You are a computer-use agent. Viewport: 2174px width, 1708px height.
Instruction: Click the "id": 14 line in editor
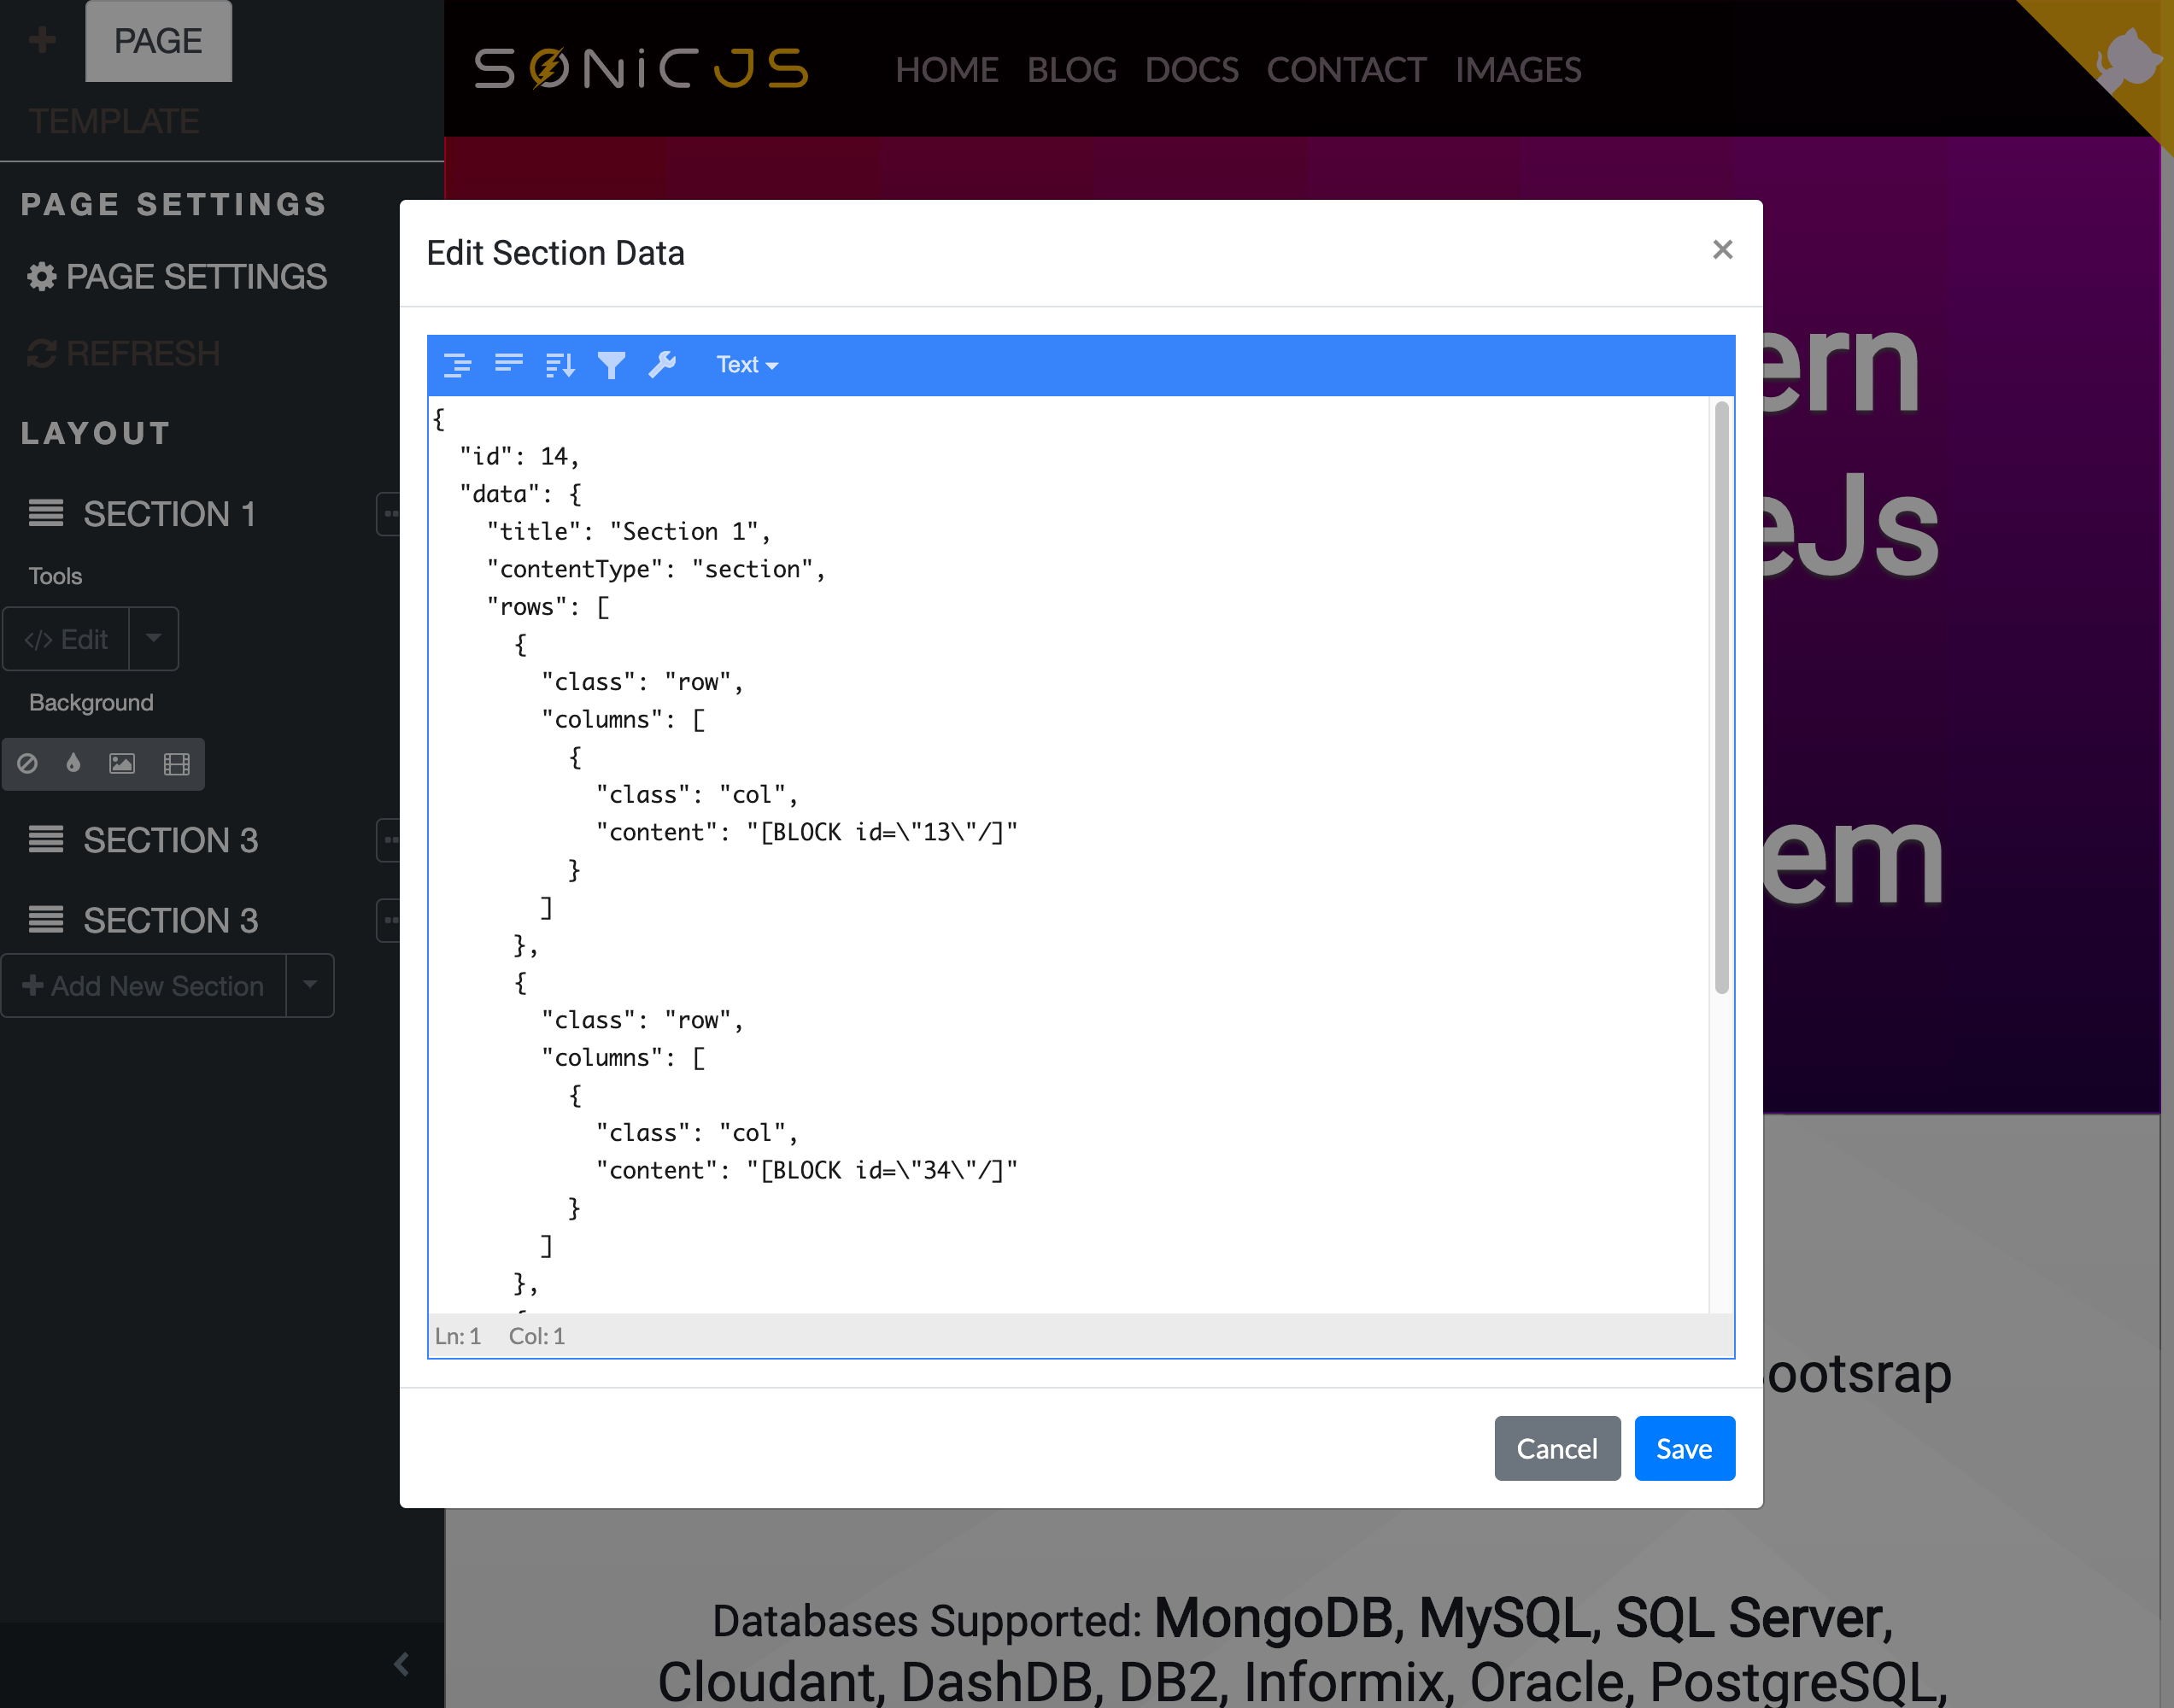[x=520, y=456]
